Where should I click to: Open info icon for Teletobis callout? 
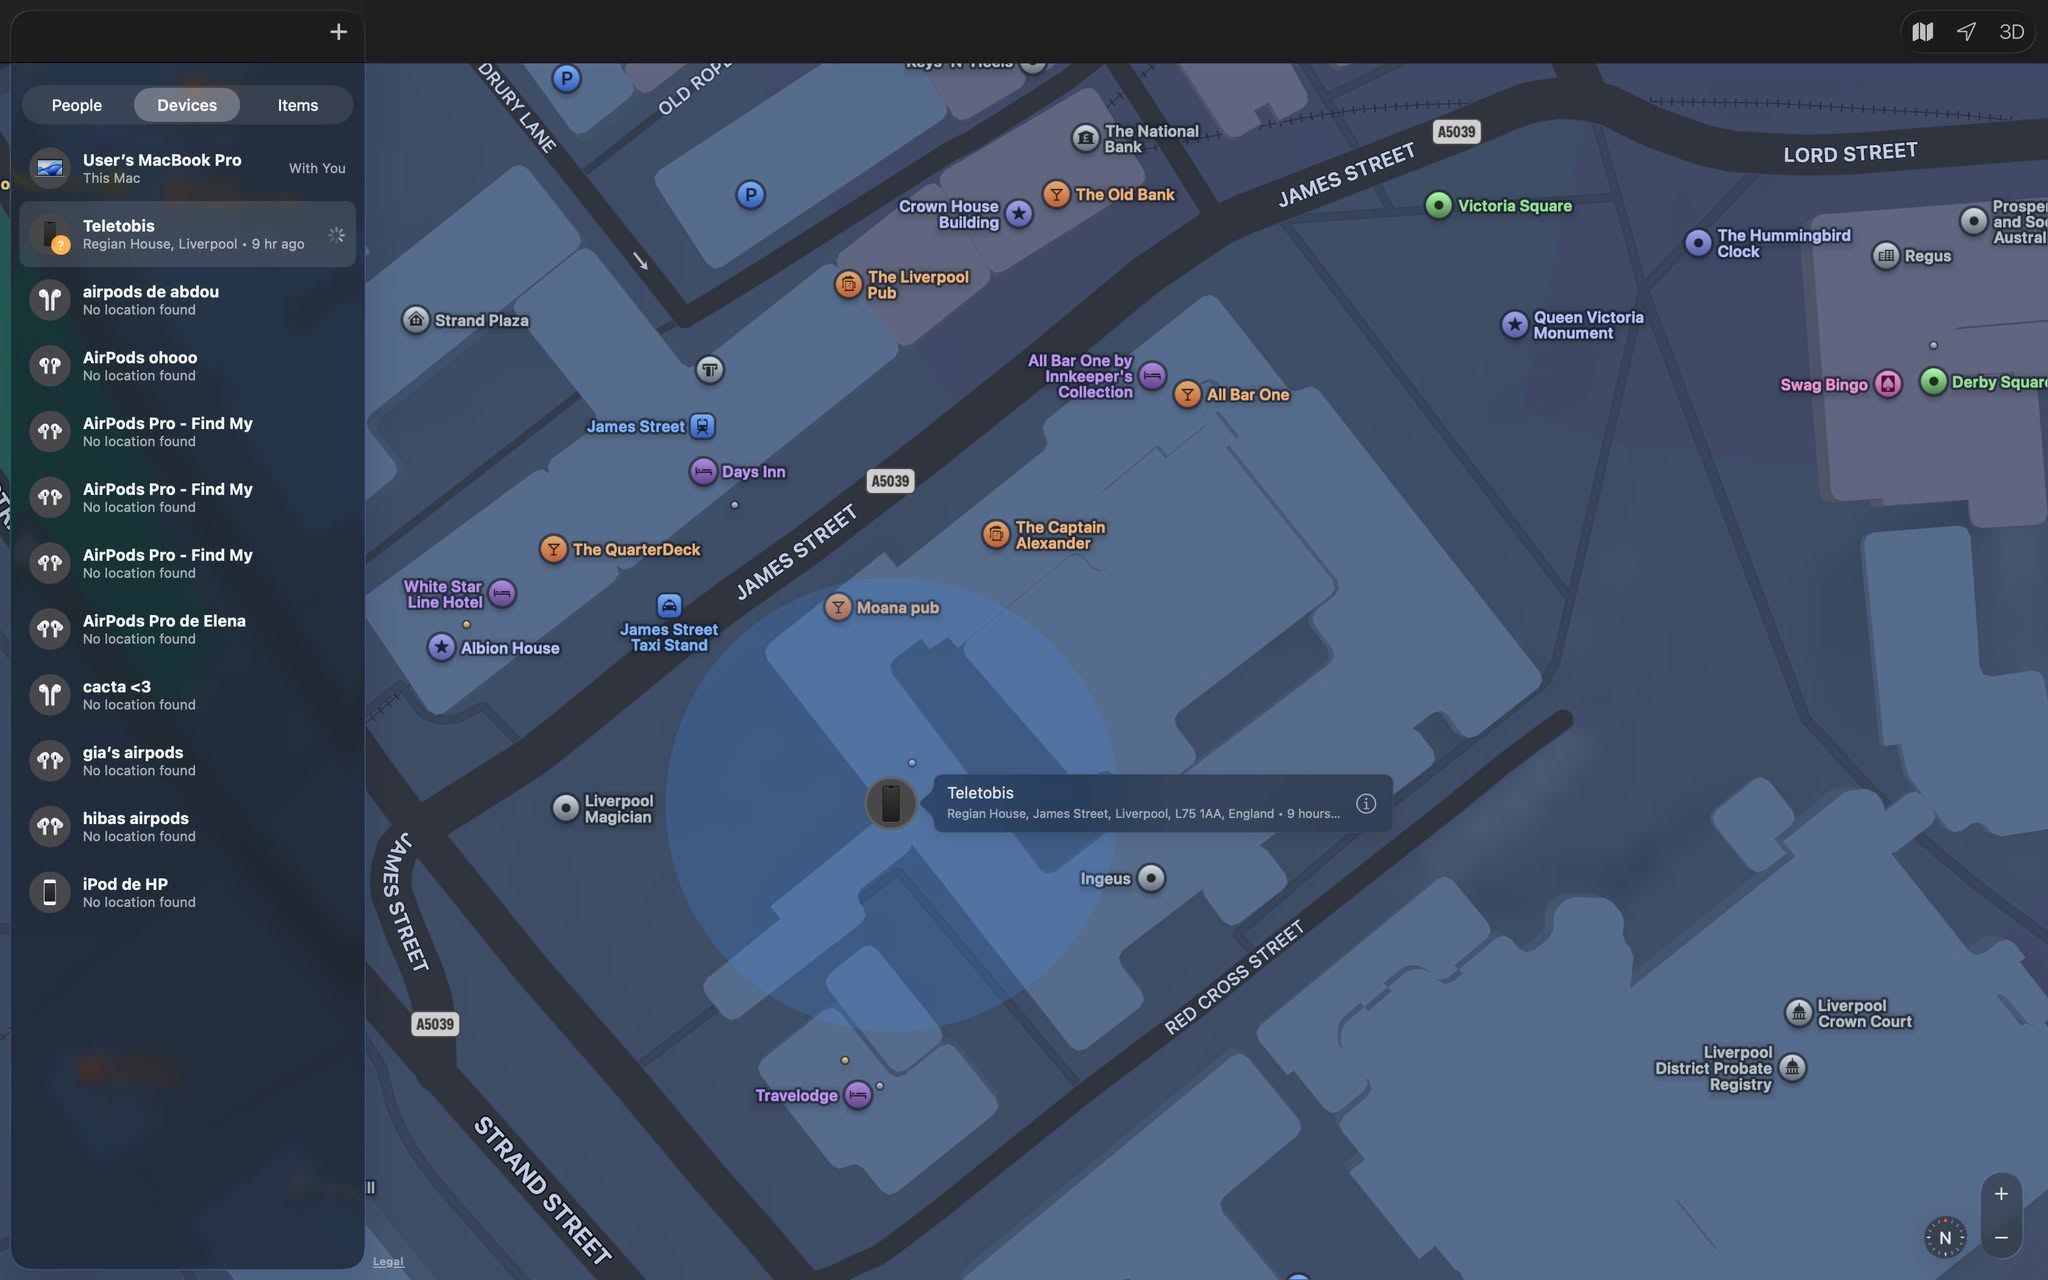[1366, 803]
